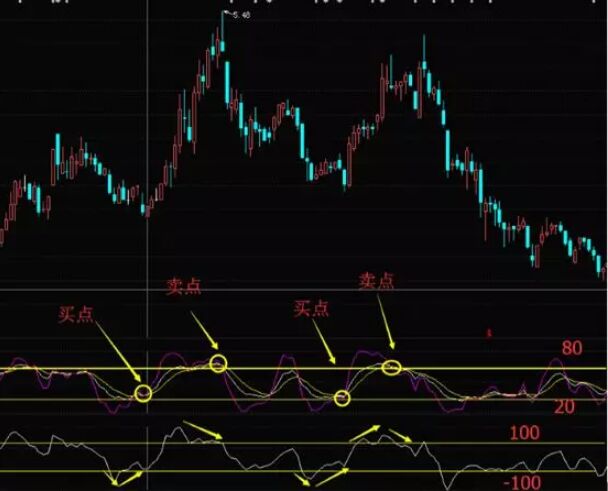Click the 5.48 peak price label
The image size is (608, 491).
[x=240, y=15]
